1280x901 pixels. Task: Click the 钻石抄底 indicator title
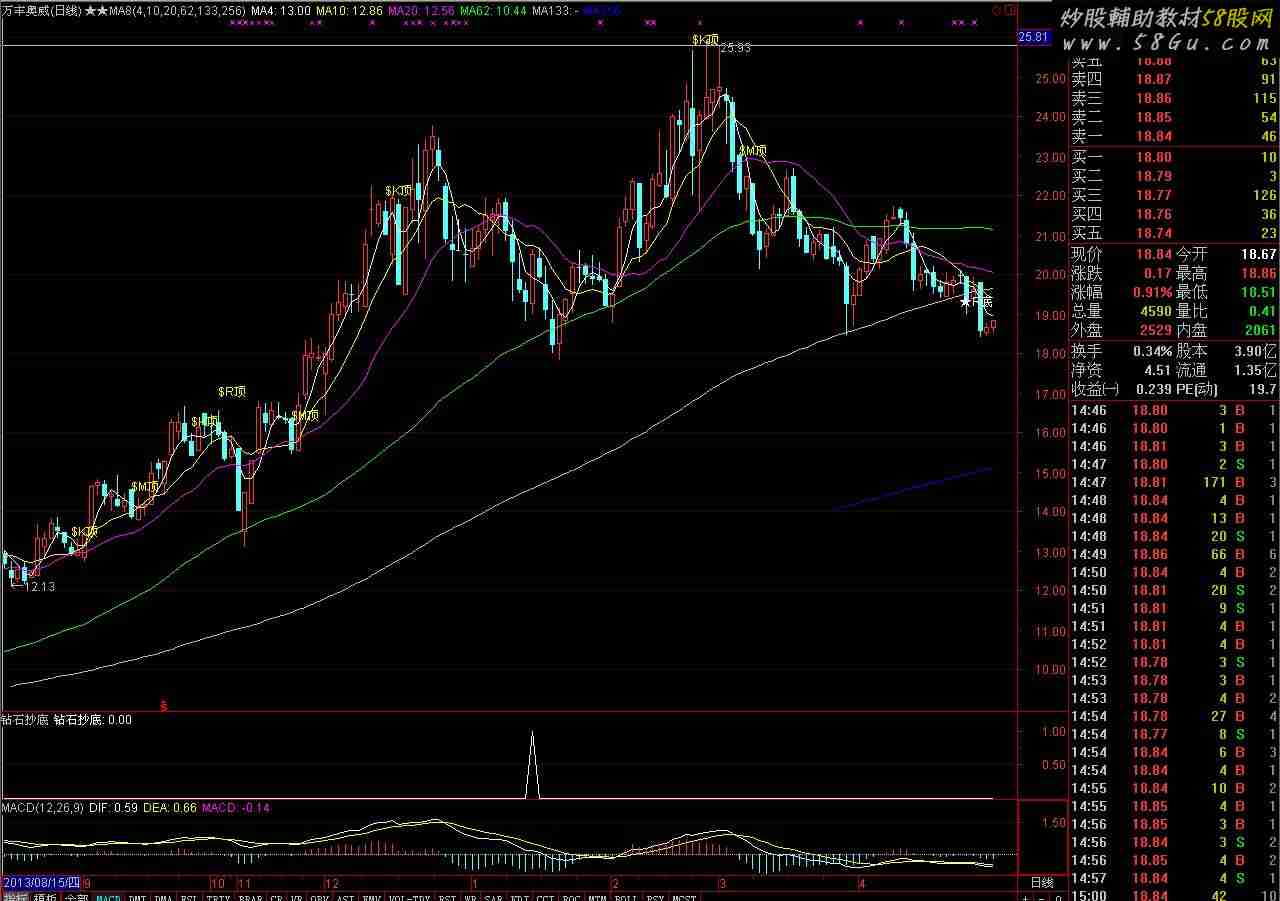[x=24, y=719]
